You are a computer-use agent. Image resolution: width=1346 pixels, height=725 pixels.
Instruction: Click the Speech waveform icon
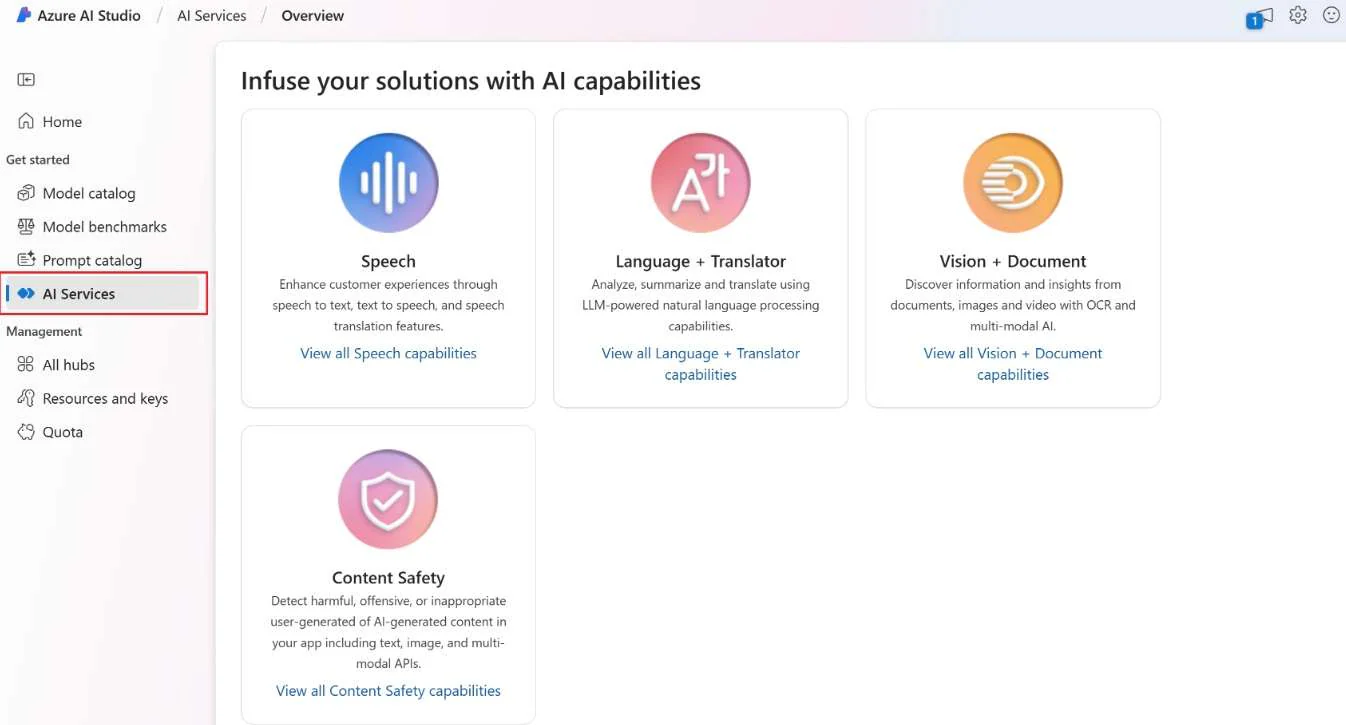point(388,183)
